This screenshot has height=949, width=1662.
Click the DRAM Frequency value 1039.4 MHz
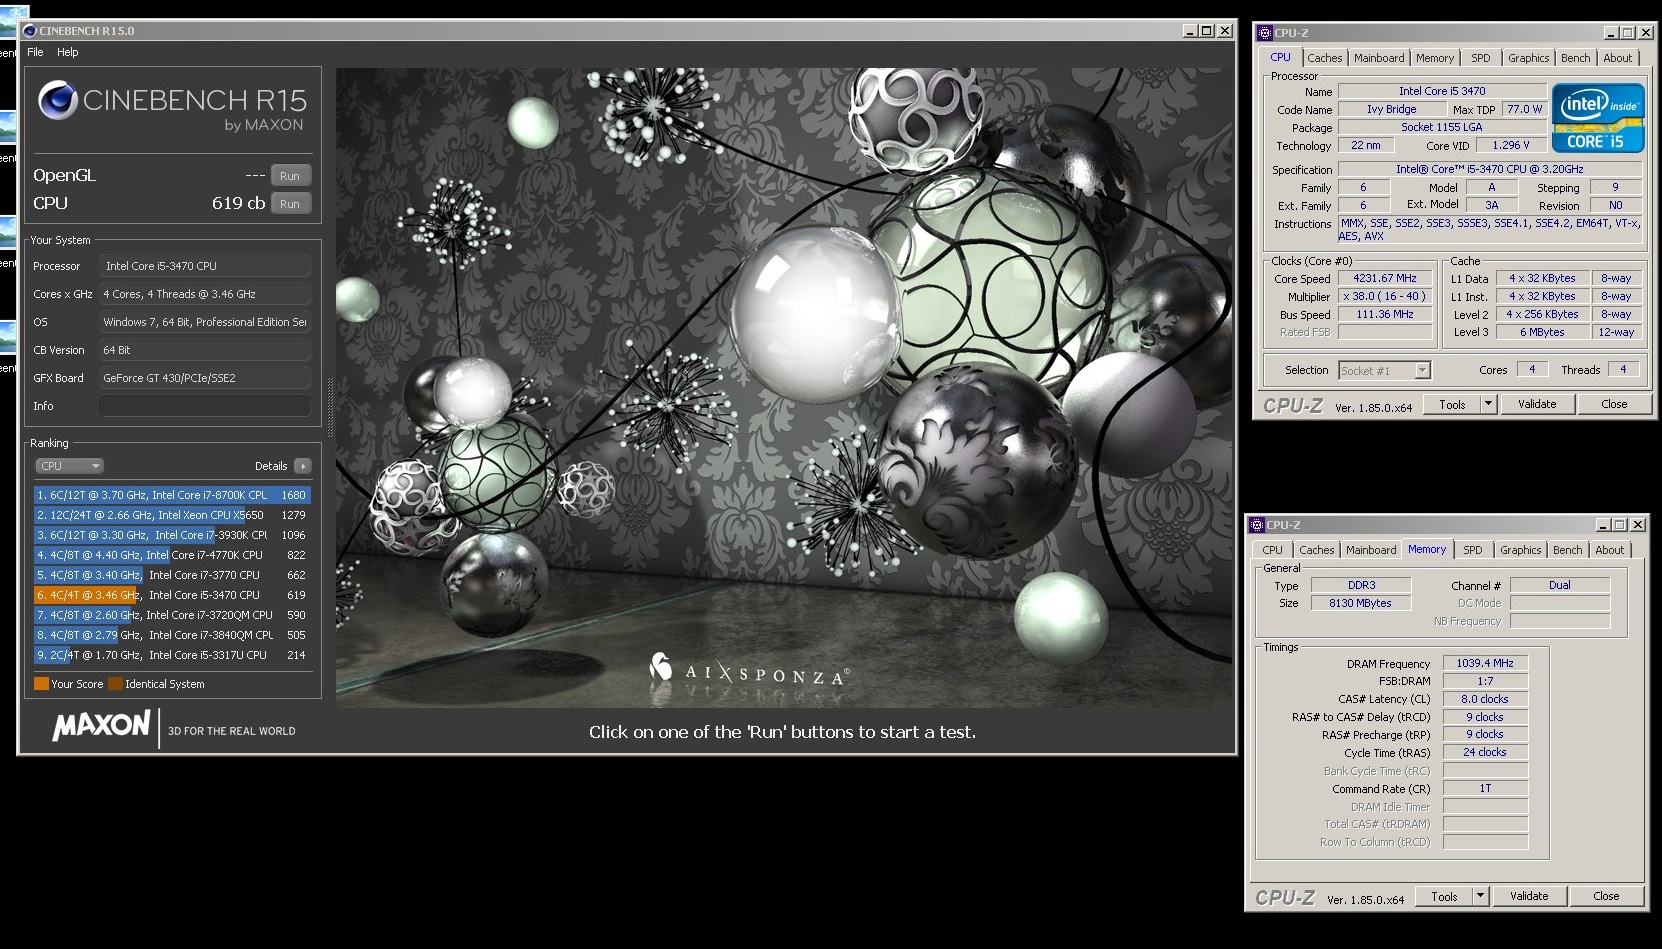[1485, 663]
